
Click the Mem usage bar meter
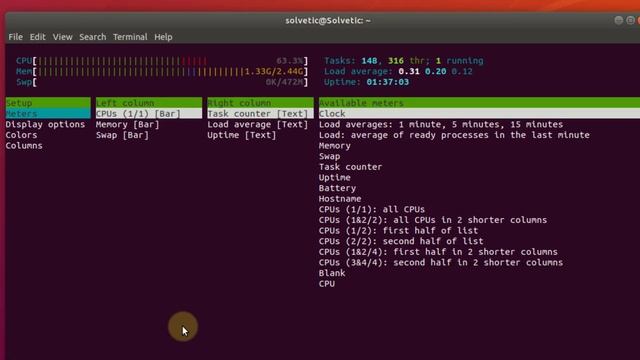162,71
